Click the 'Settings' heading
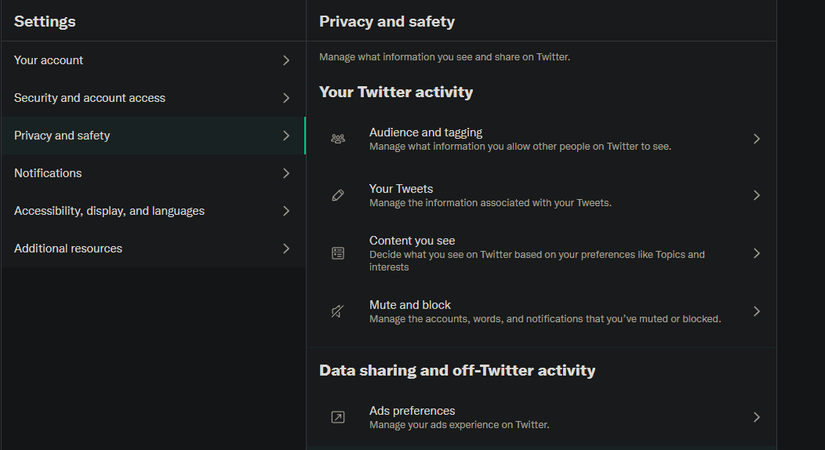Viewport: 825px width, 450px height. (x=45, y=22)
